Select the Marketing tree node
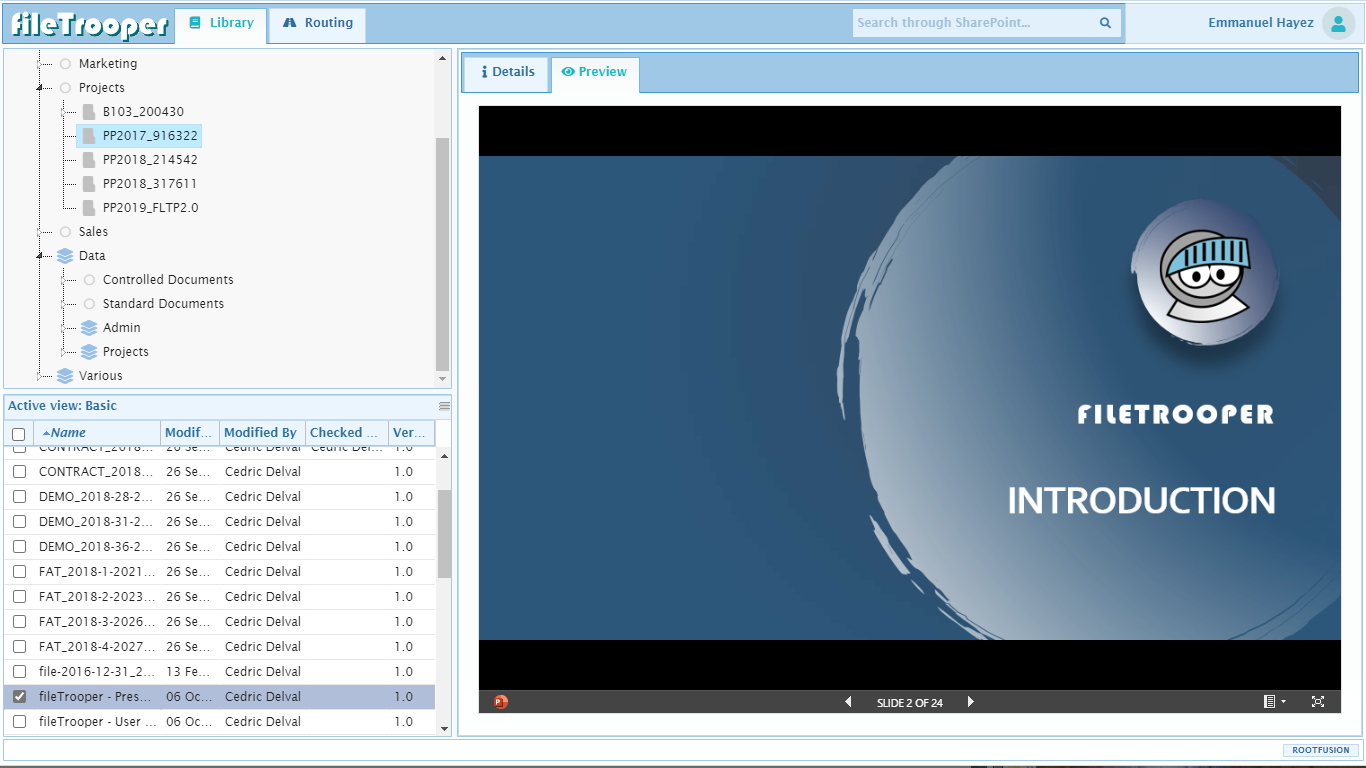Viewport: 1366px width, 768px height. click(108, 64)
